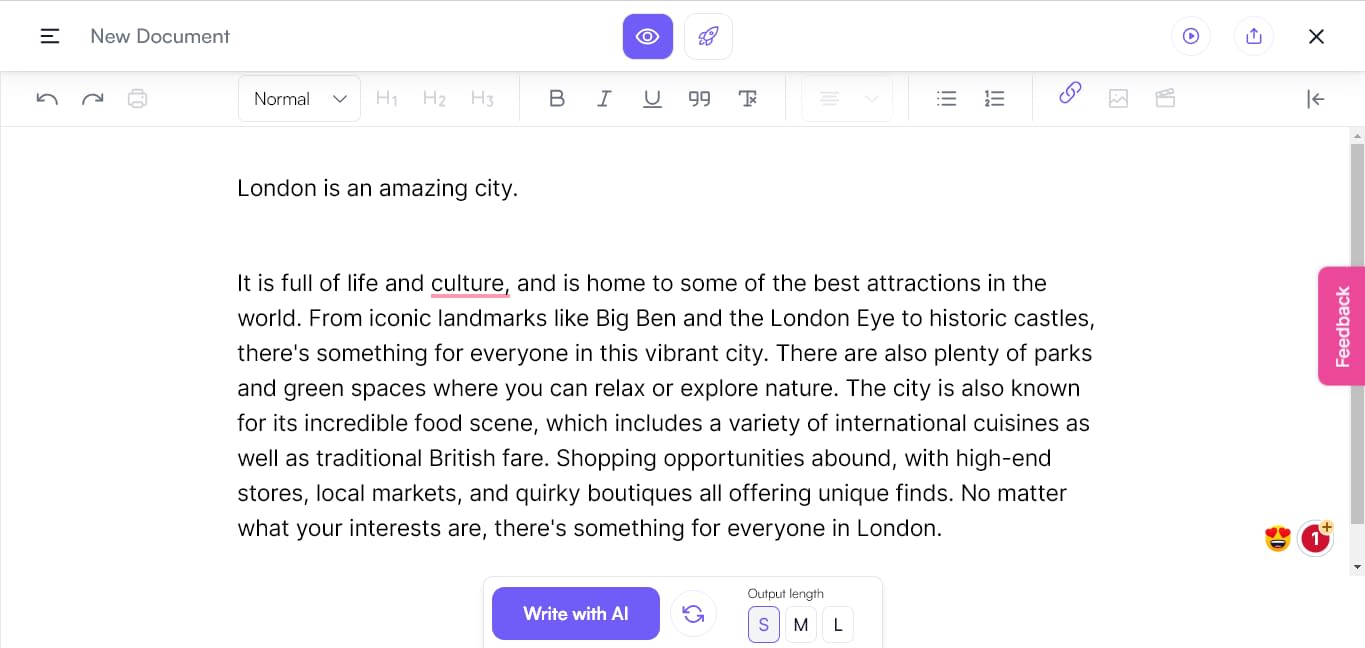React with the heart-eyes emoji
This screenshot has width=1365, height=648.
[x=1276, y=538]
